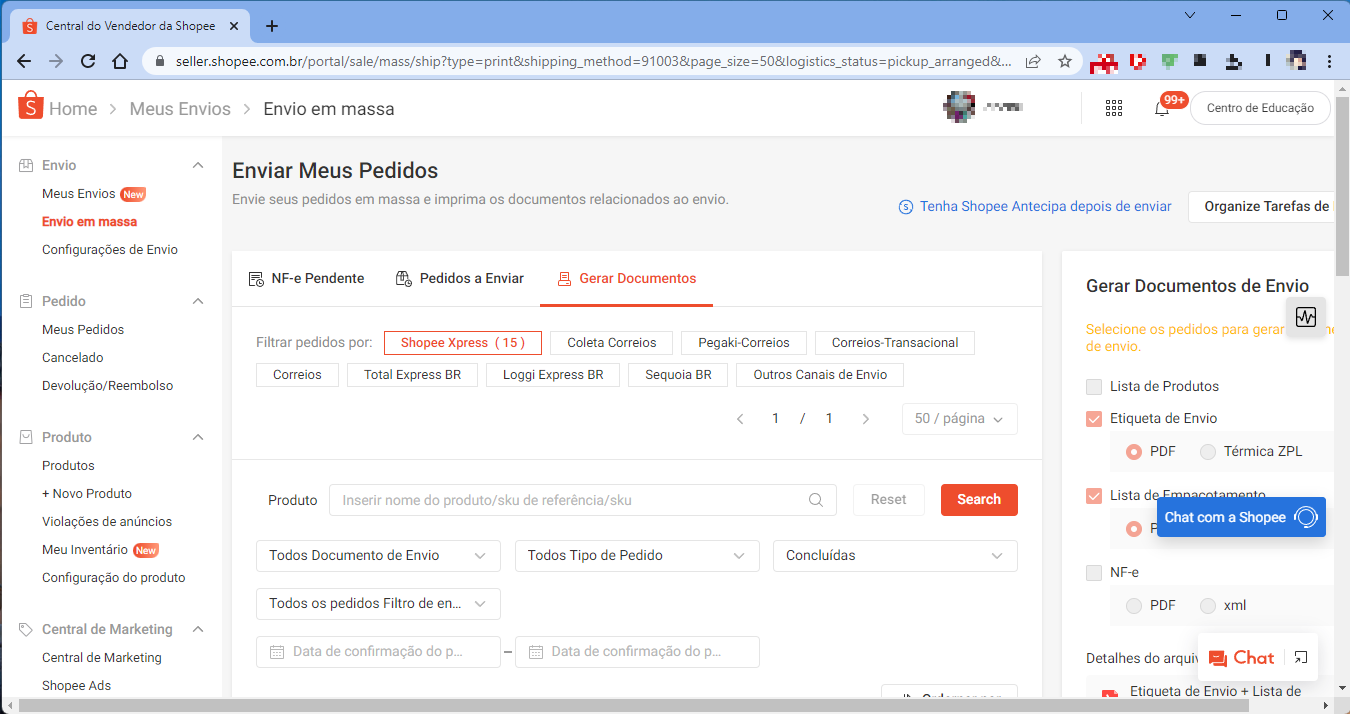
Task: Switch to the NF-e Pendente tab
Action: coord(306,279)
